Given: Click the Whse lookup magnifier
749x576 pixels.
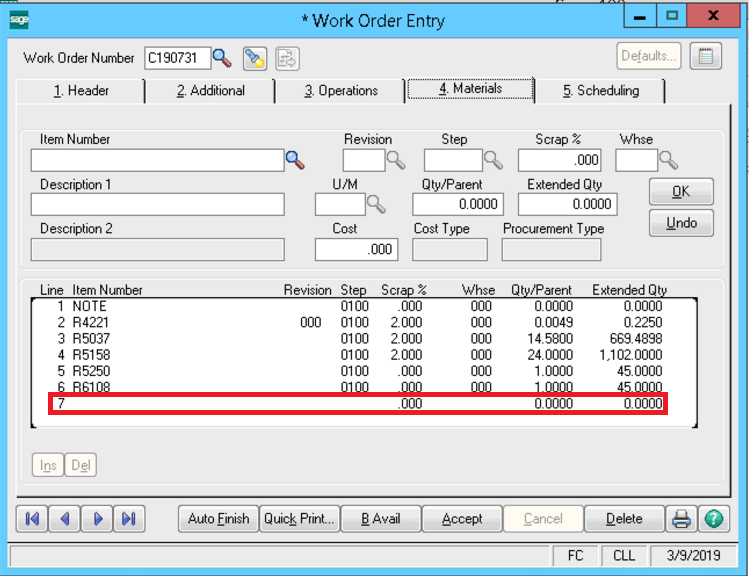Looking at the screenshot, I should pos(668,160).
